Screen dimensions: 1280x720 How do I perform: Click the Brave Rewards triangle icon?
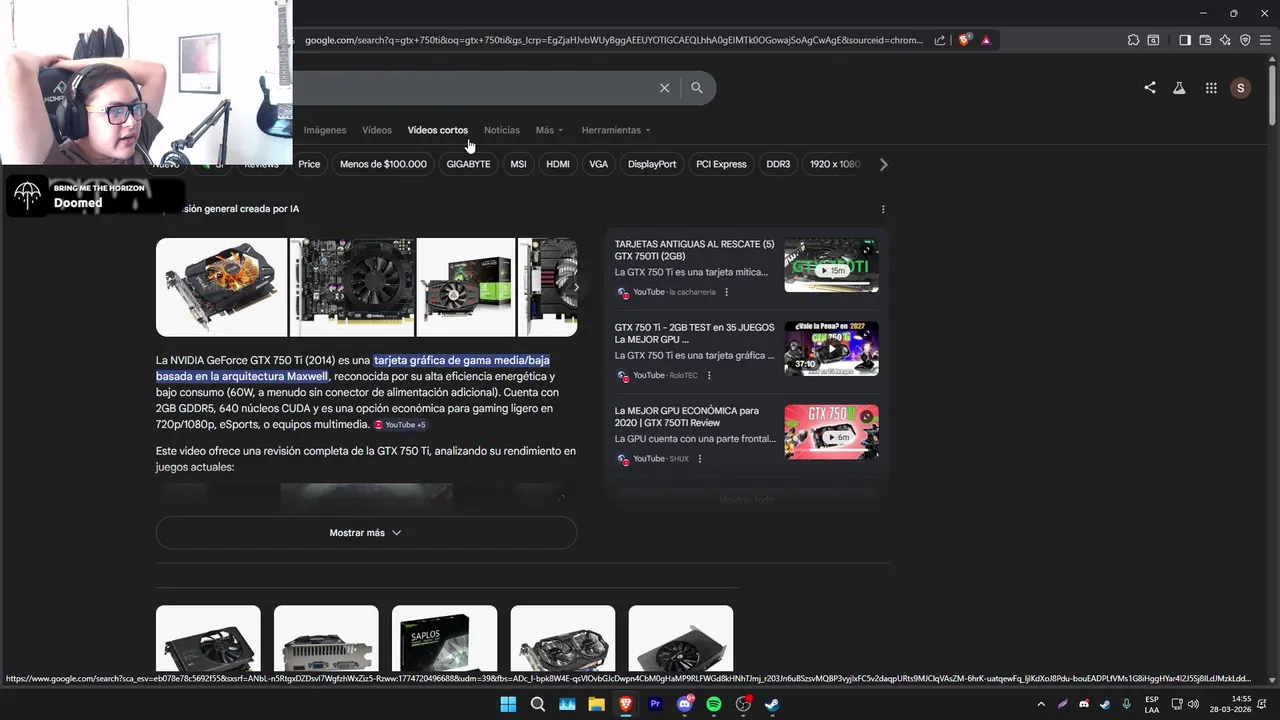point(986,40)
